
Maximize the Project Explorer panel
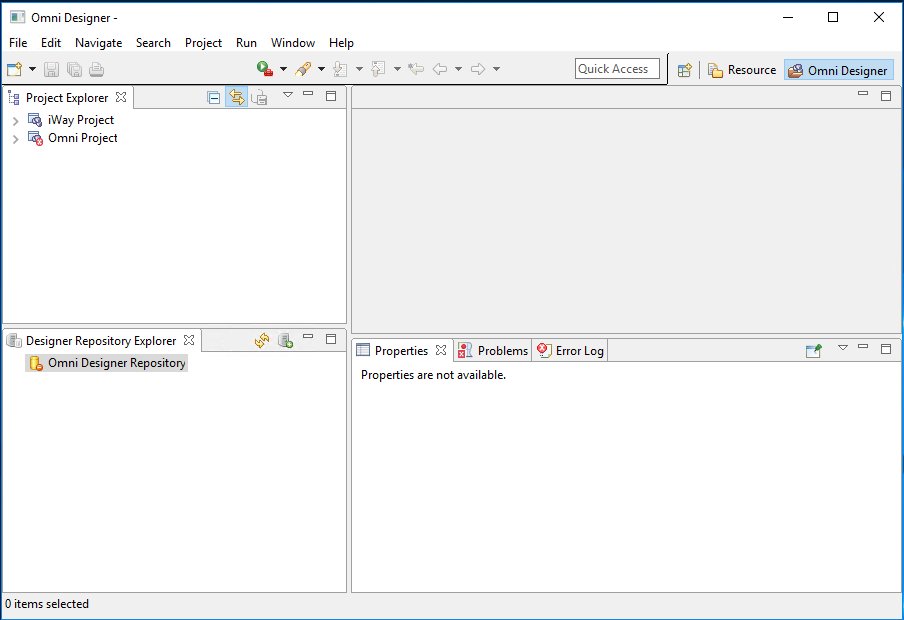331,96
